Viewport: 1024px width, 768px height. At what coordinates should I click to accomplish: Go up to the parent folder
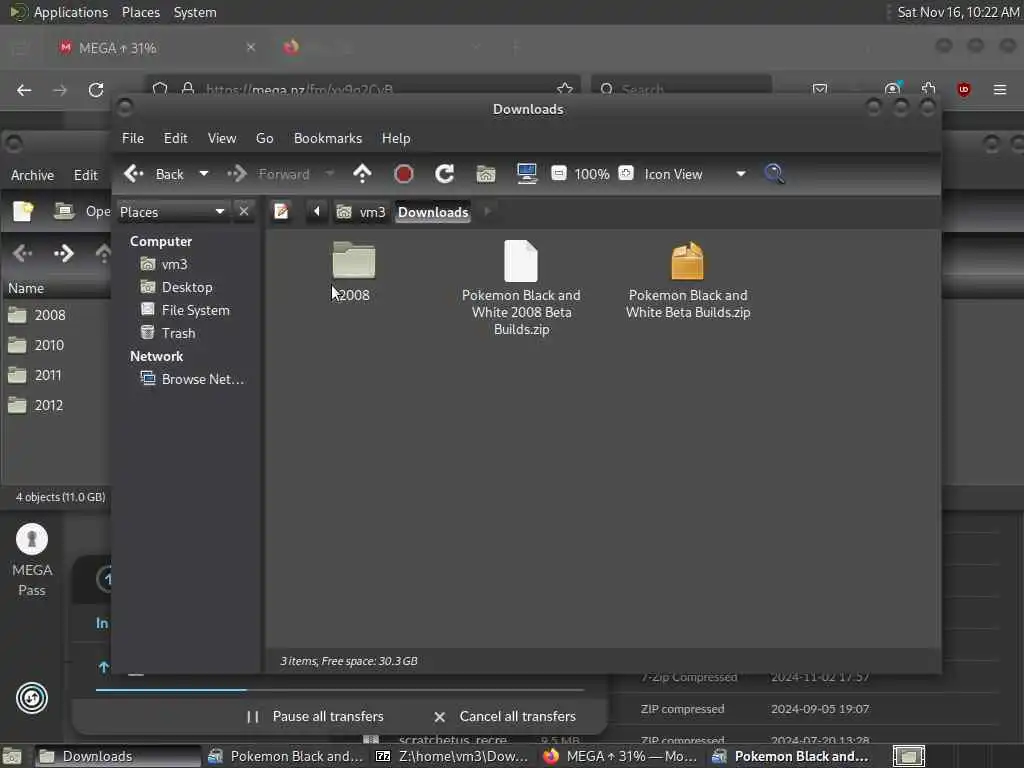coord(362,174)
